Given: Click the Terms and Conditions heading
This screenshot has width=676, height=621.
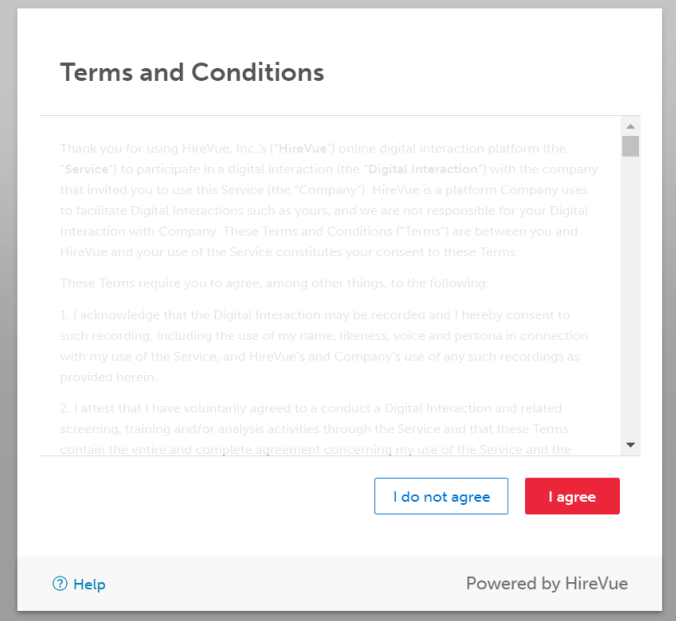Looking at the screenshot, I should [x=192, y=72].
